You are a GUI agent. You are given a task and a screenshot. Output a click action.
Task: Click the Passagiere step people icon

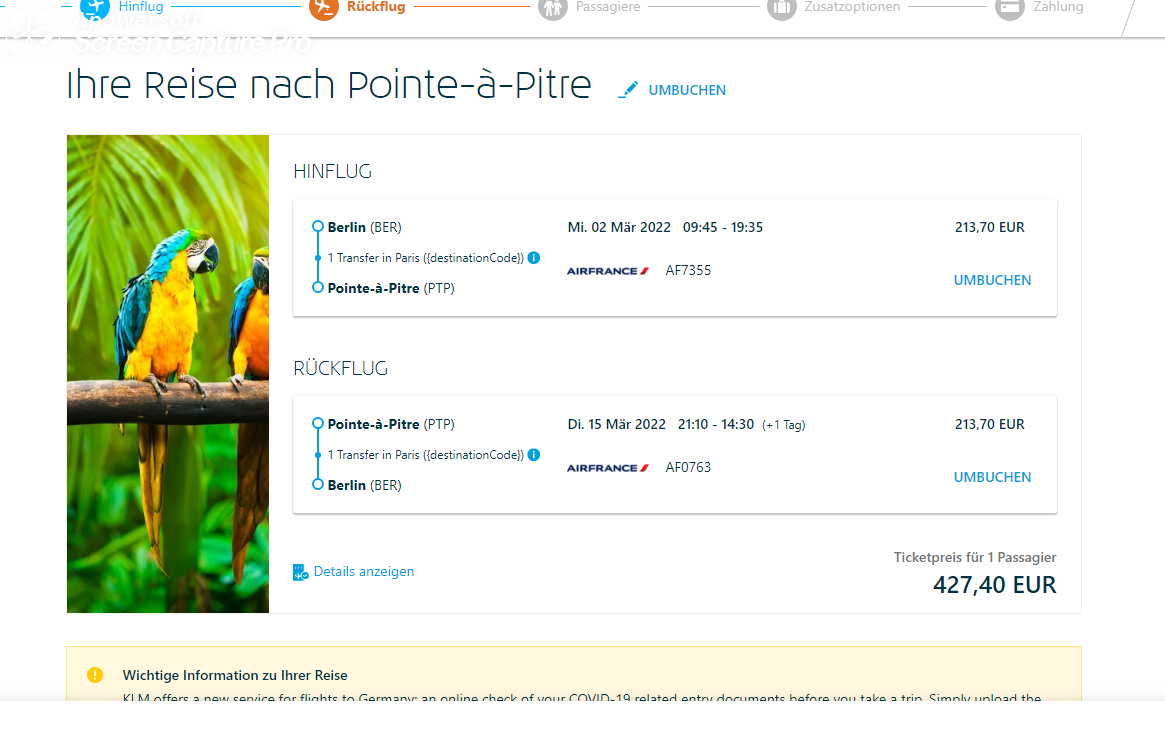[x=552, y=8]
